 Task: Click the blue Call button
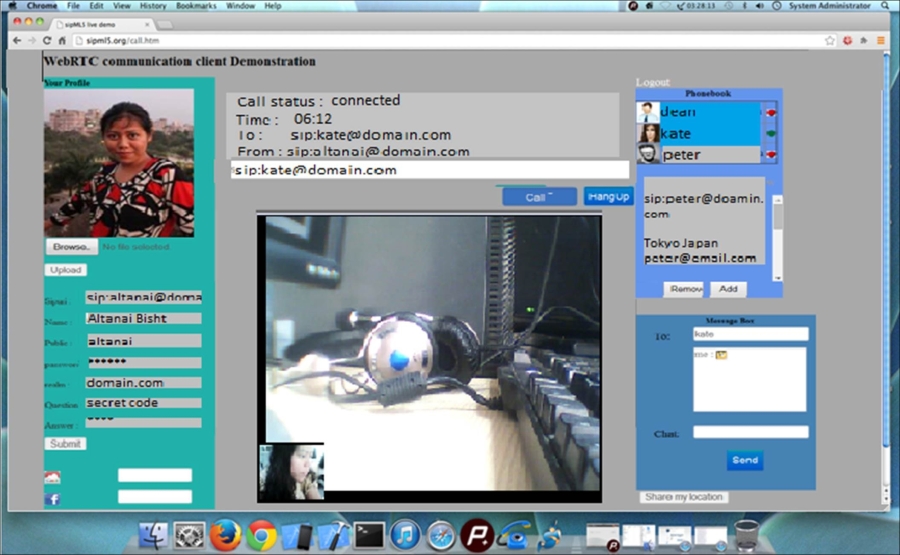coord(540,197)
